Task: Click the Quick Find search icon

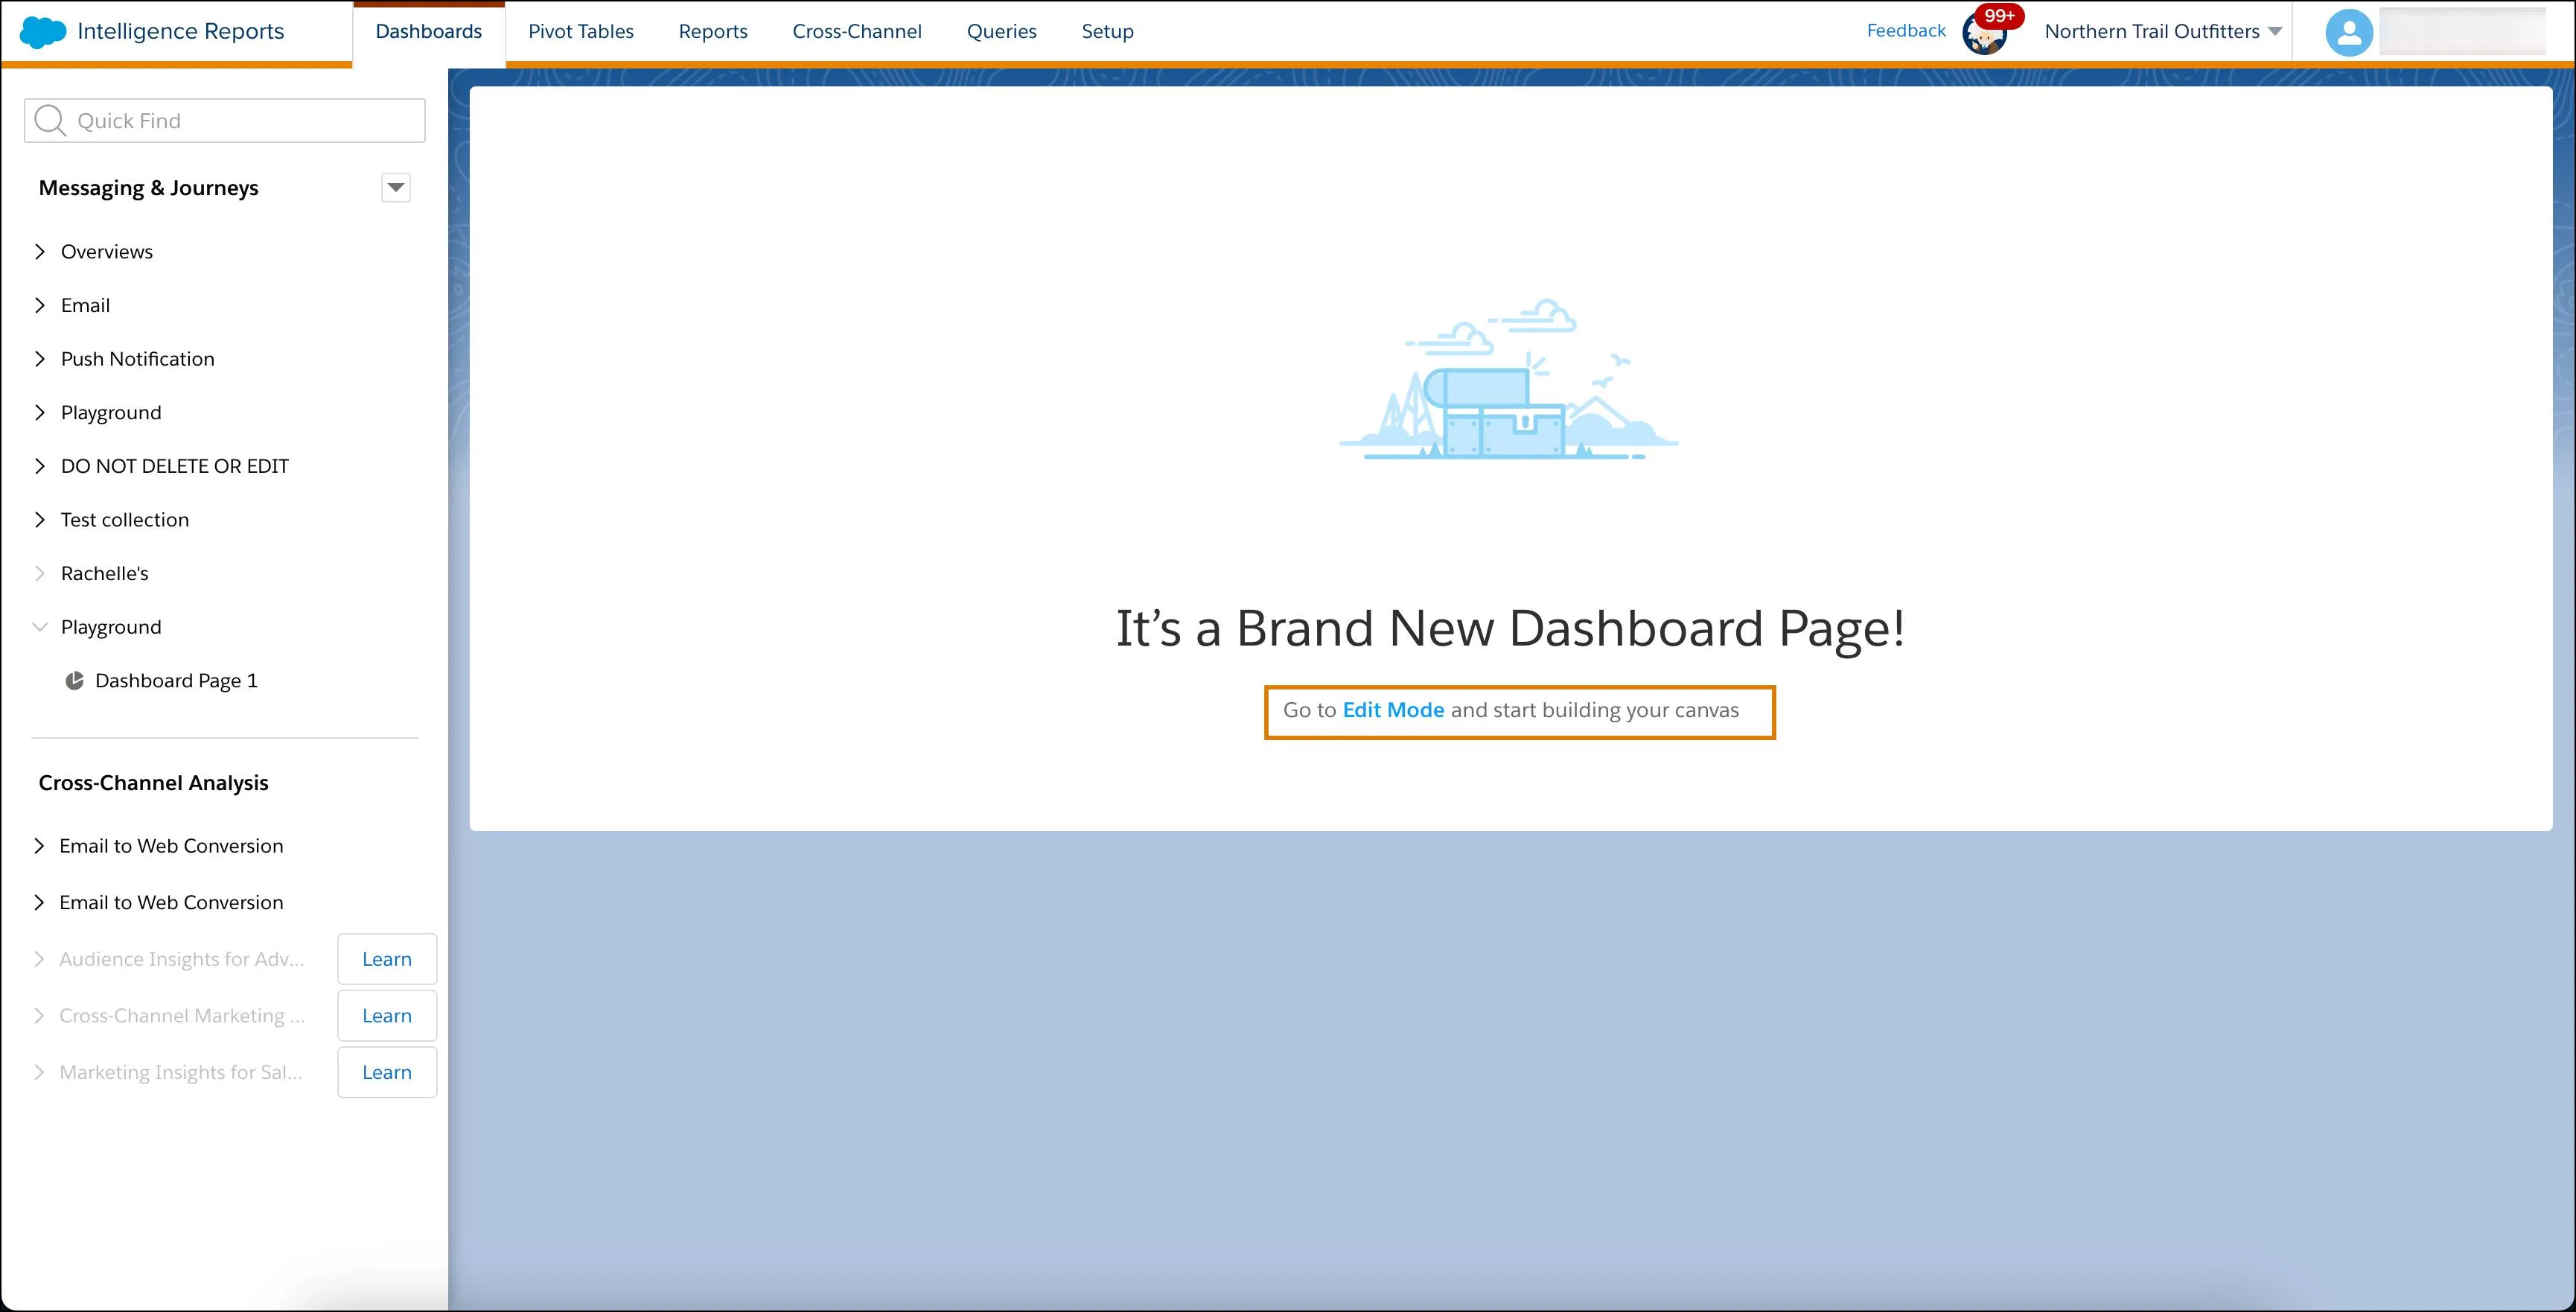Action: coord(54,119)
